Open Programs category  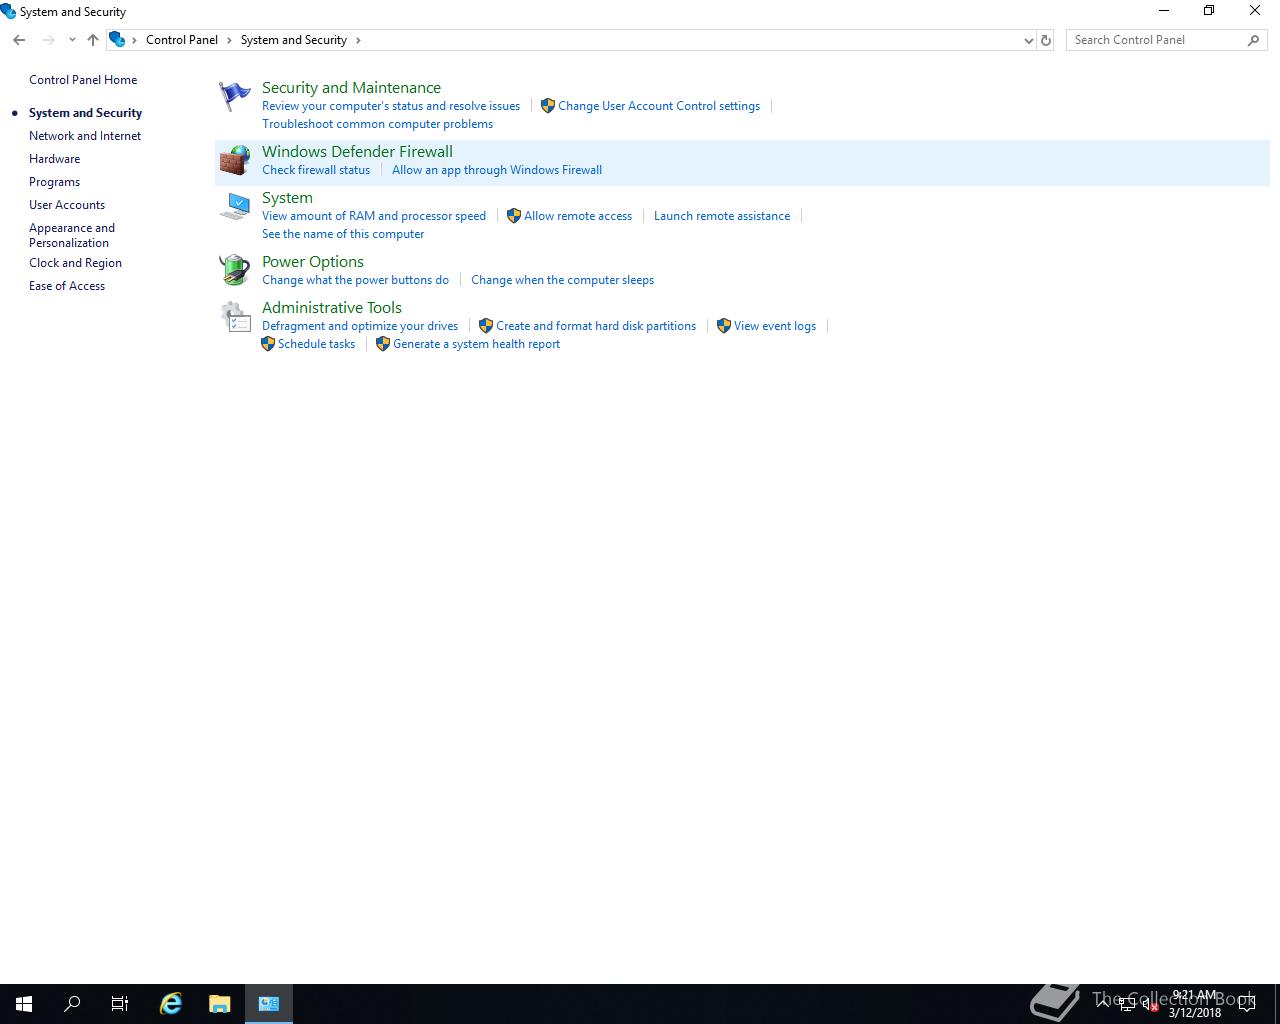point(54,182)
